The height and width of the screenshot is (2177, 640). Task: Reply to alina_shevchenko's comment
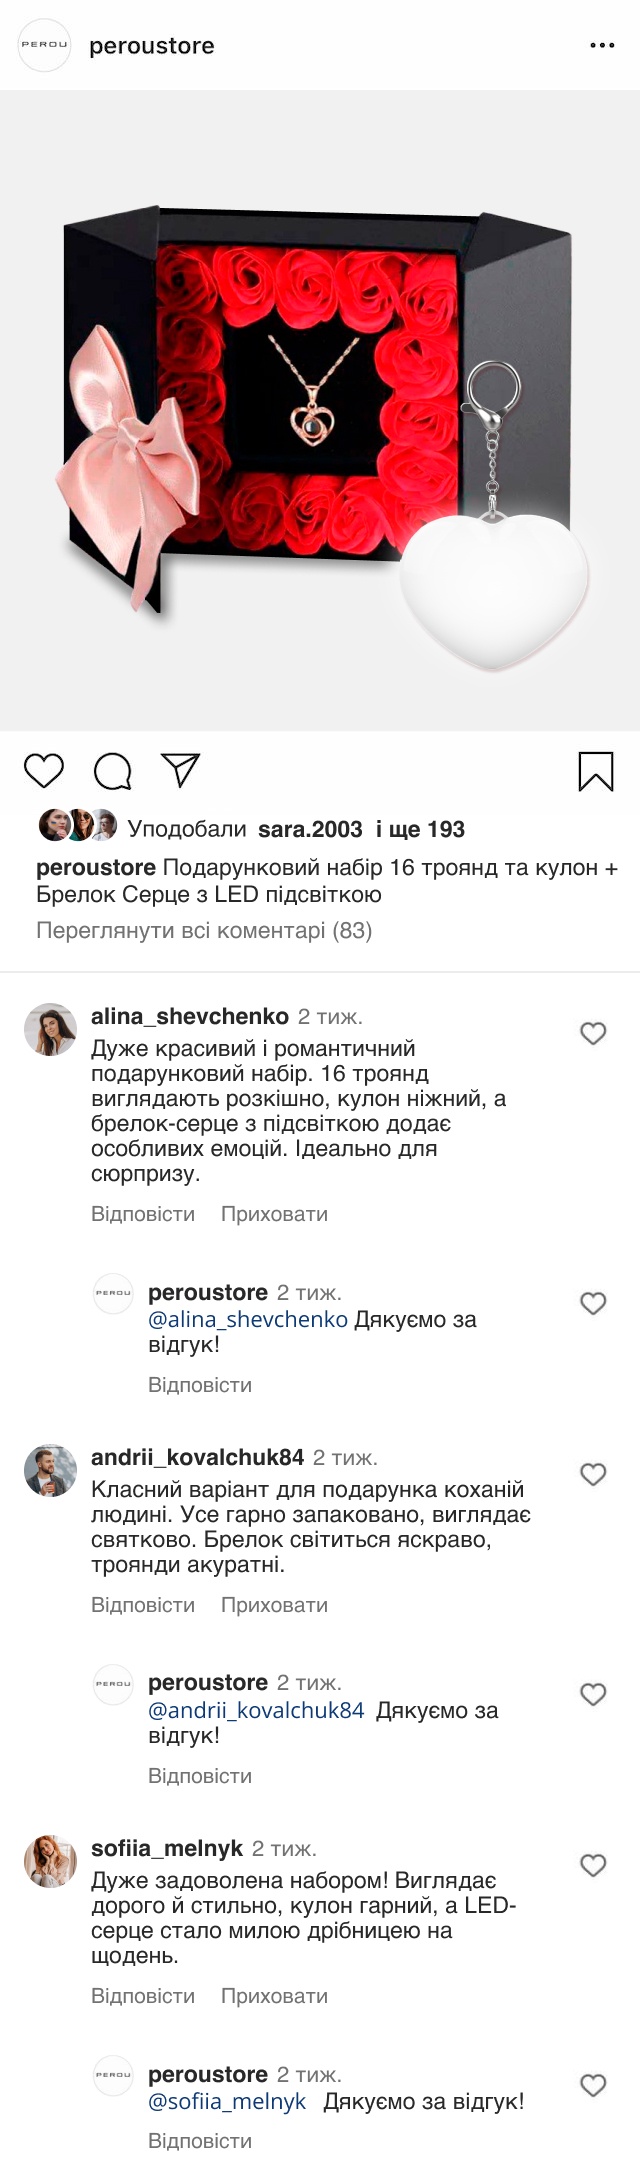[143, 1214]
